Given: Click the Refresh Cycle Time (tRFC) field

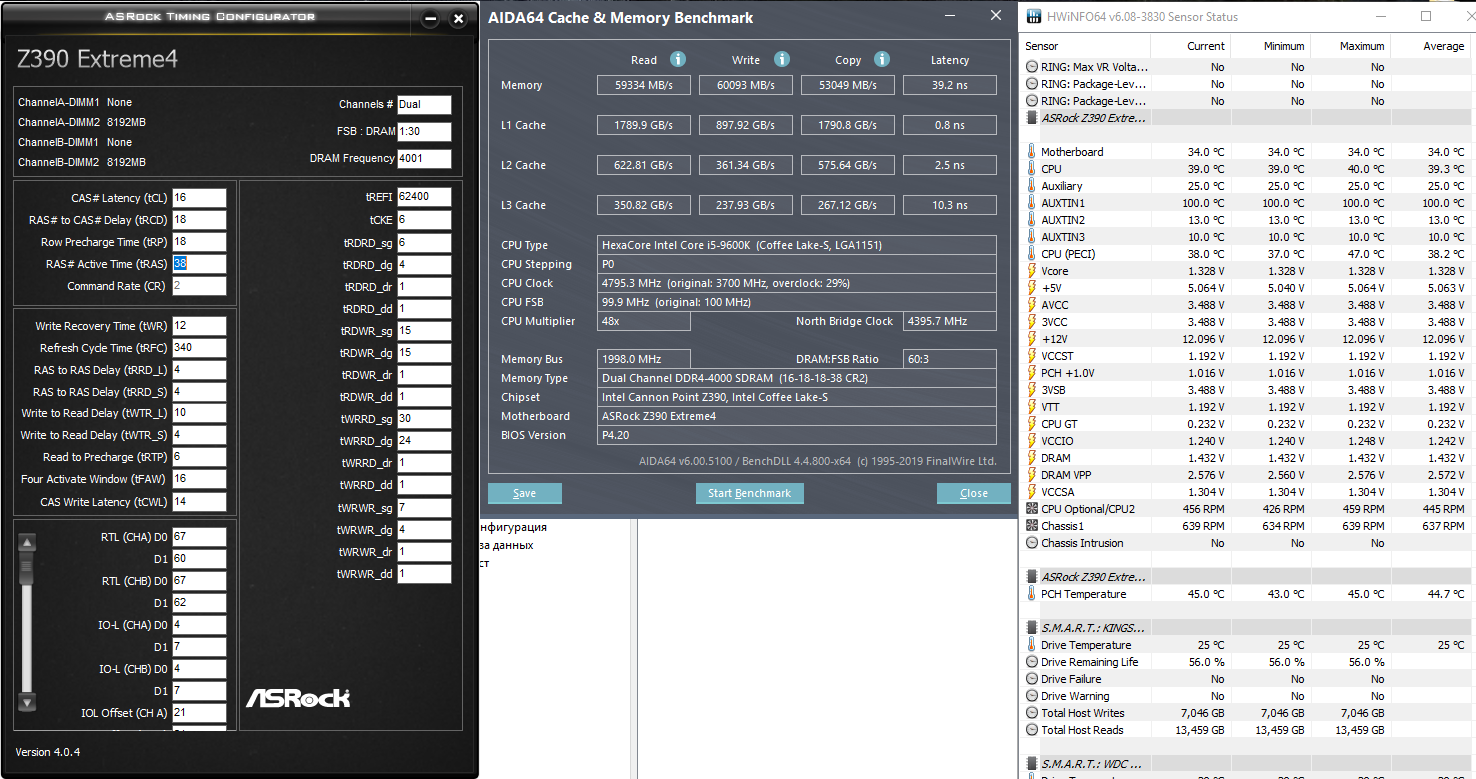Looking at the screenshot, I should click(199, 348).
